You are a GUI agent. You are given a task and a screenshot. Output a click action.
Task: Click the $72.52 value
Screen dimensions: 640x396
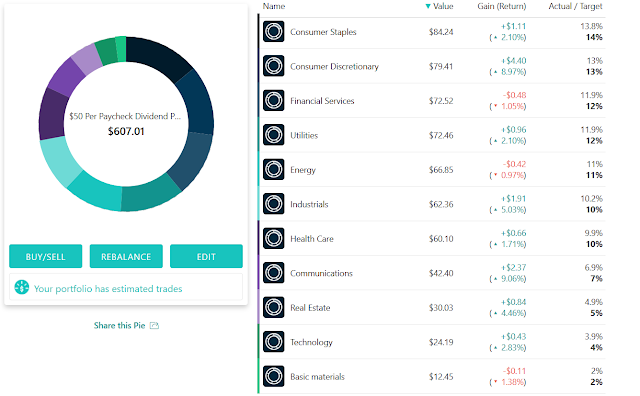pyautogui.click(x=441, y=101)
